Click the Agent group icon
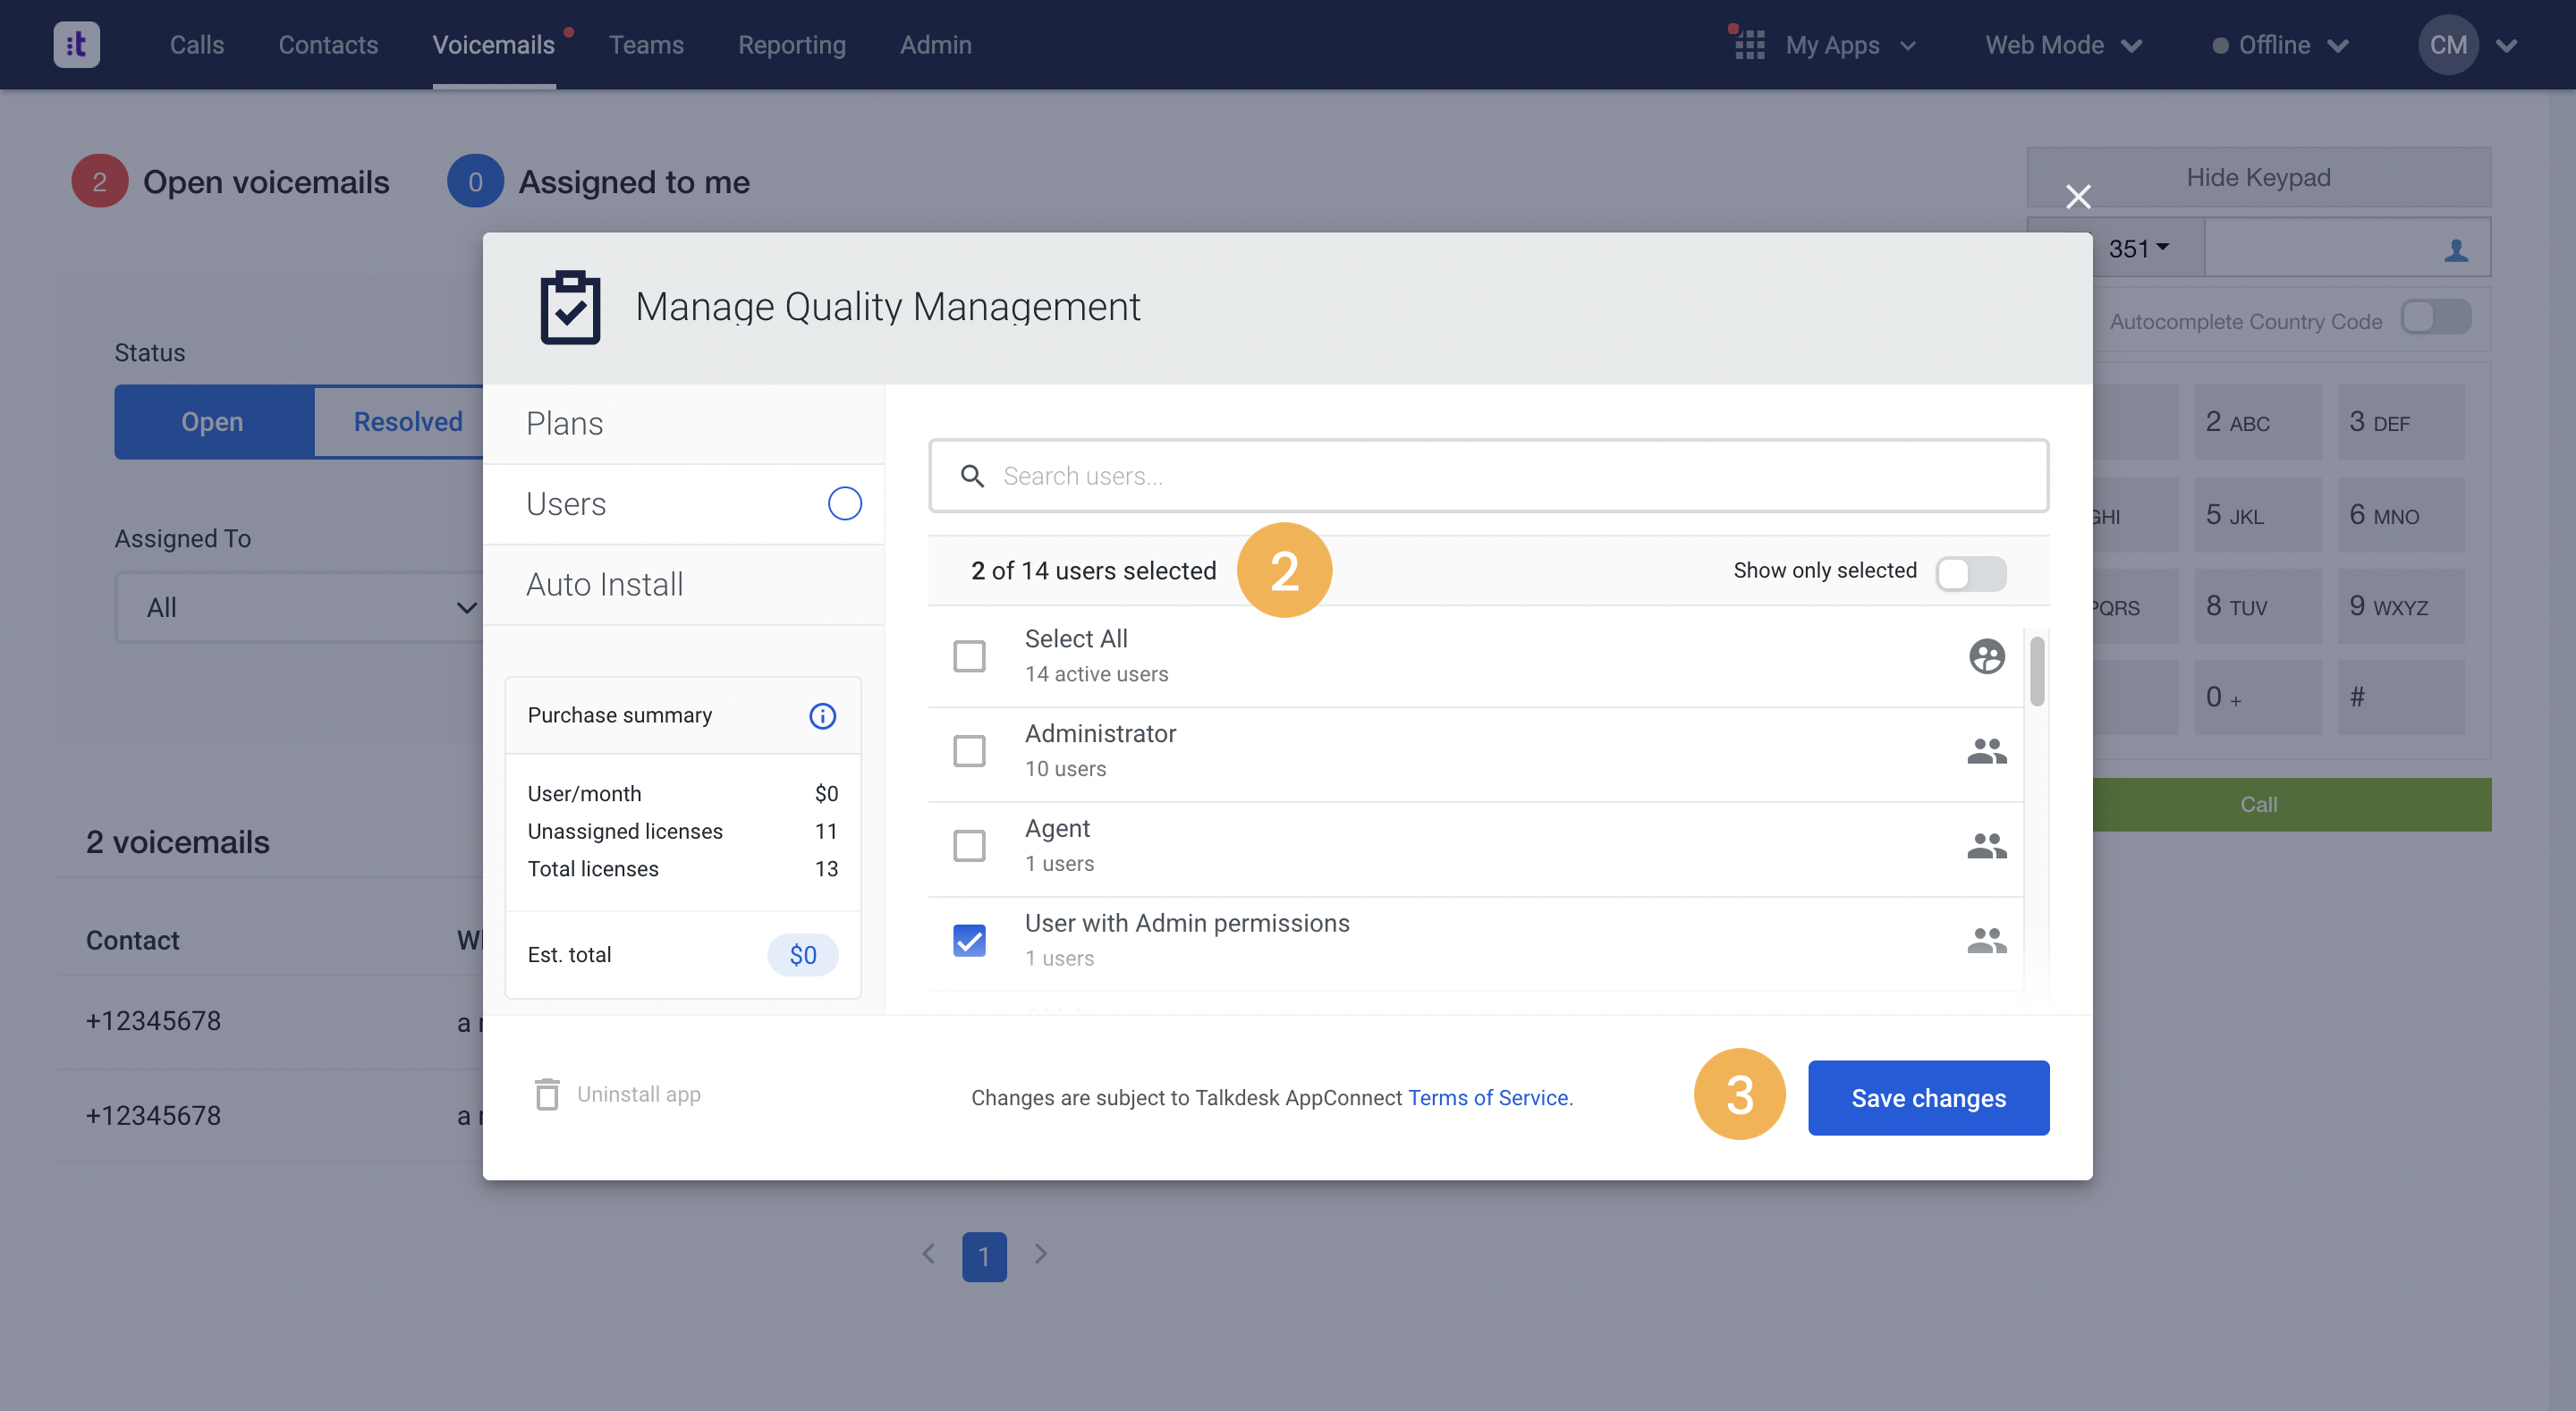The width and height of the screenshot is (2576, 1411). [1986, 845]
